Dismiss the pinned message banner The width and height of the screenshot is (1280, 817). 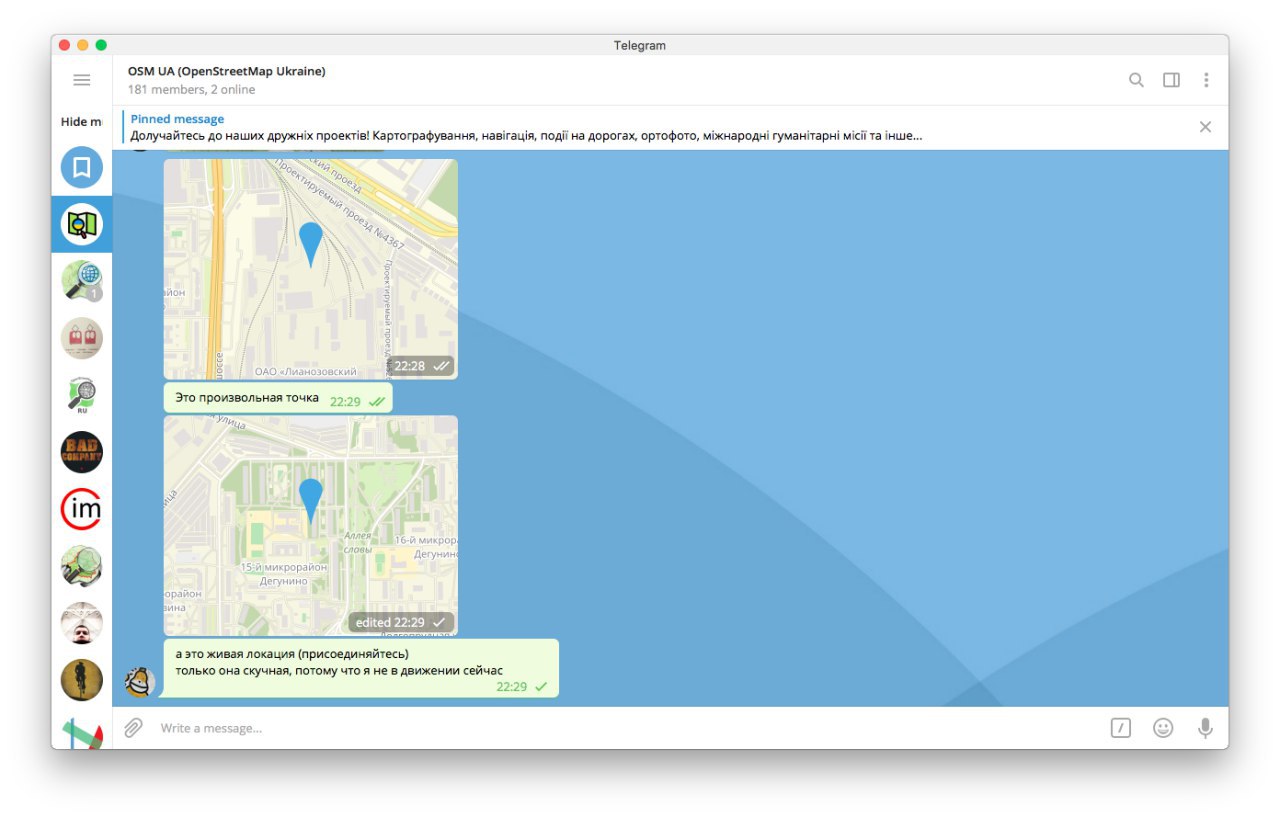pyautogui.click(x=1205, y=127)
